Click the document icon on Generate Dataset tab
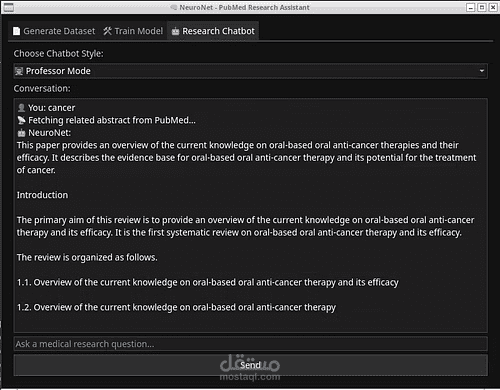The image size is (500, 390). pyautogui.click(x=16, y=31)
